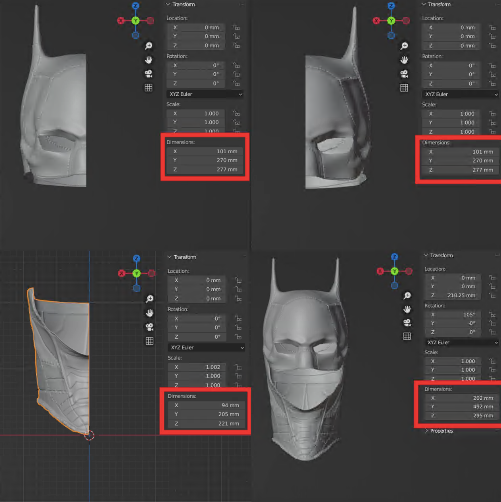Image resolution: width=501 pixels, height=502 pixels.
Task: Click zoom magnifier icon in top-right hollow-interior screenshot
Action: click(x=404, y=46)
